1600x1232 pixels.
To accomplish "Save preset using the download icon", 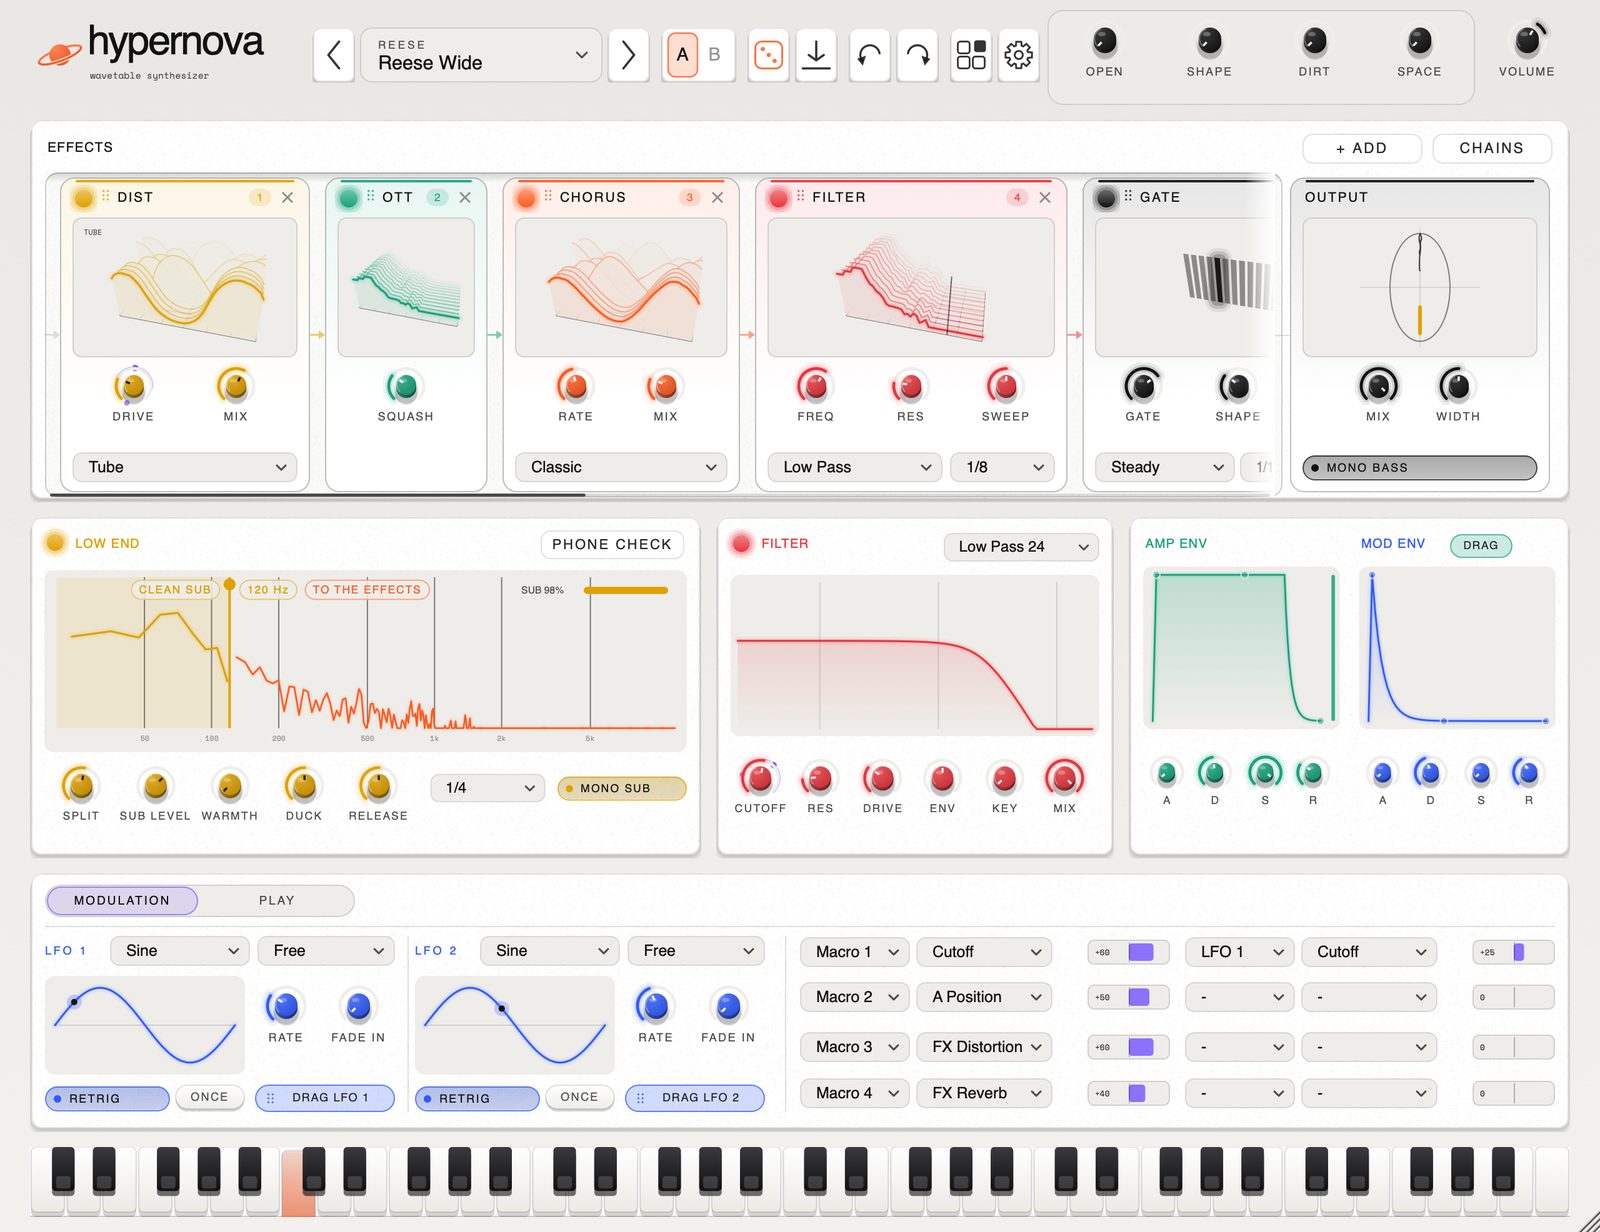I will click(x=816, y=55).
